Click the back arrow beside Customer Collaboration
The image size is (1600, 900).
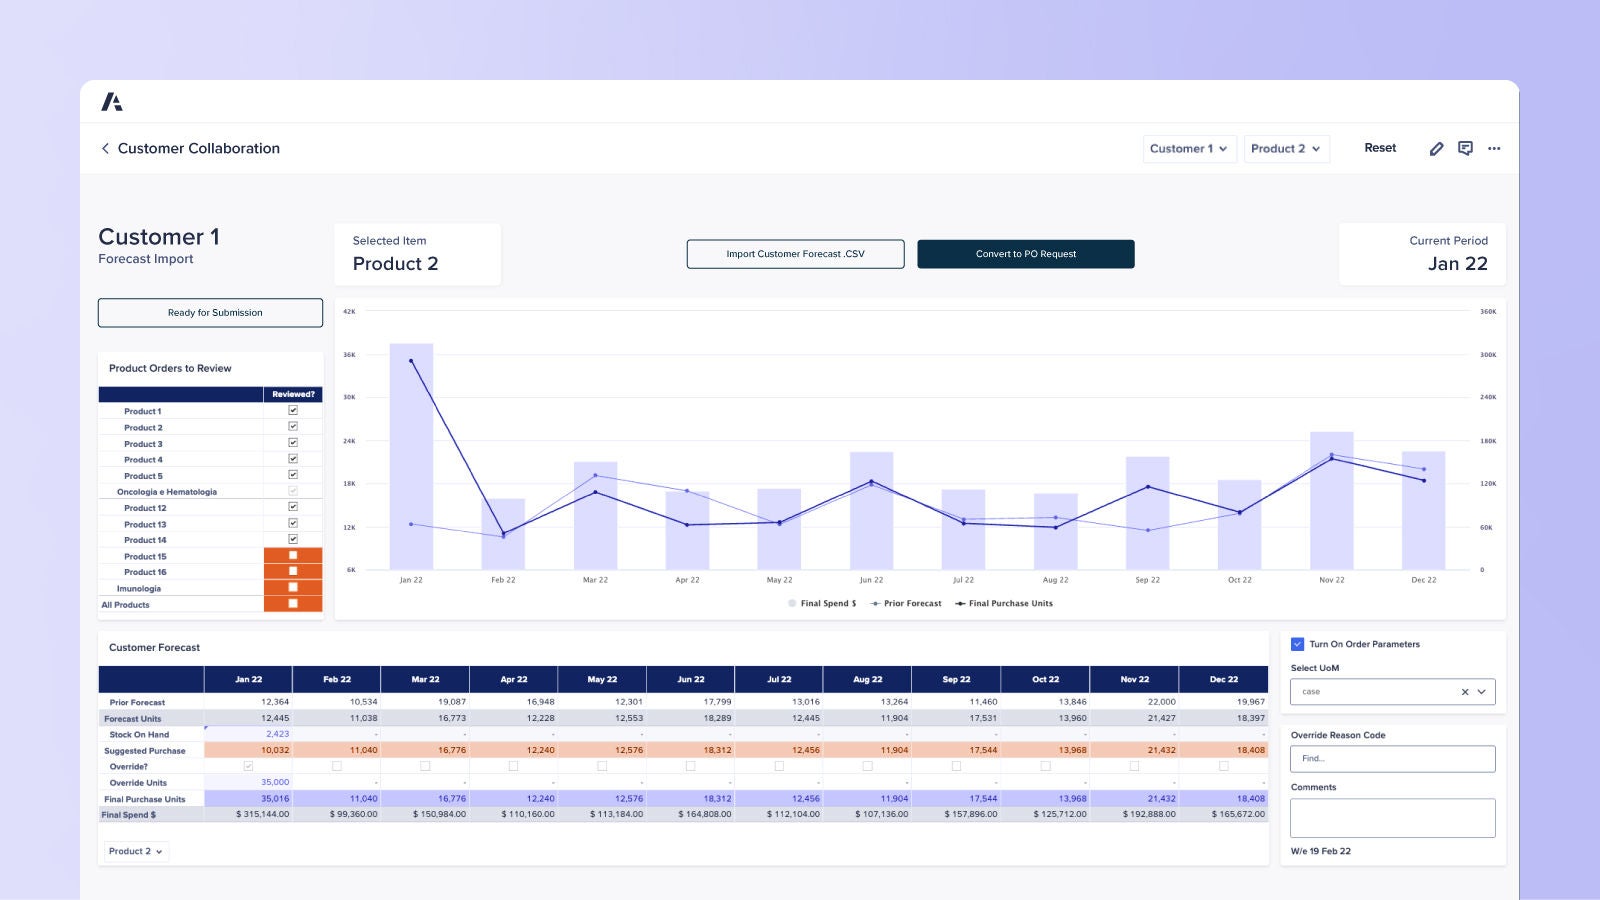coord(105,148)
